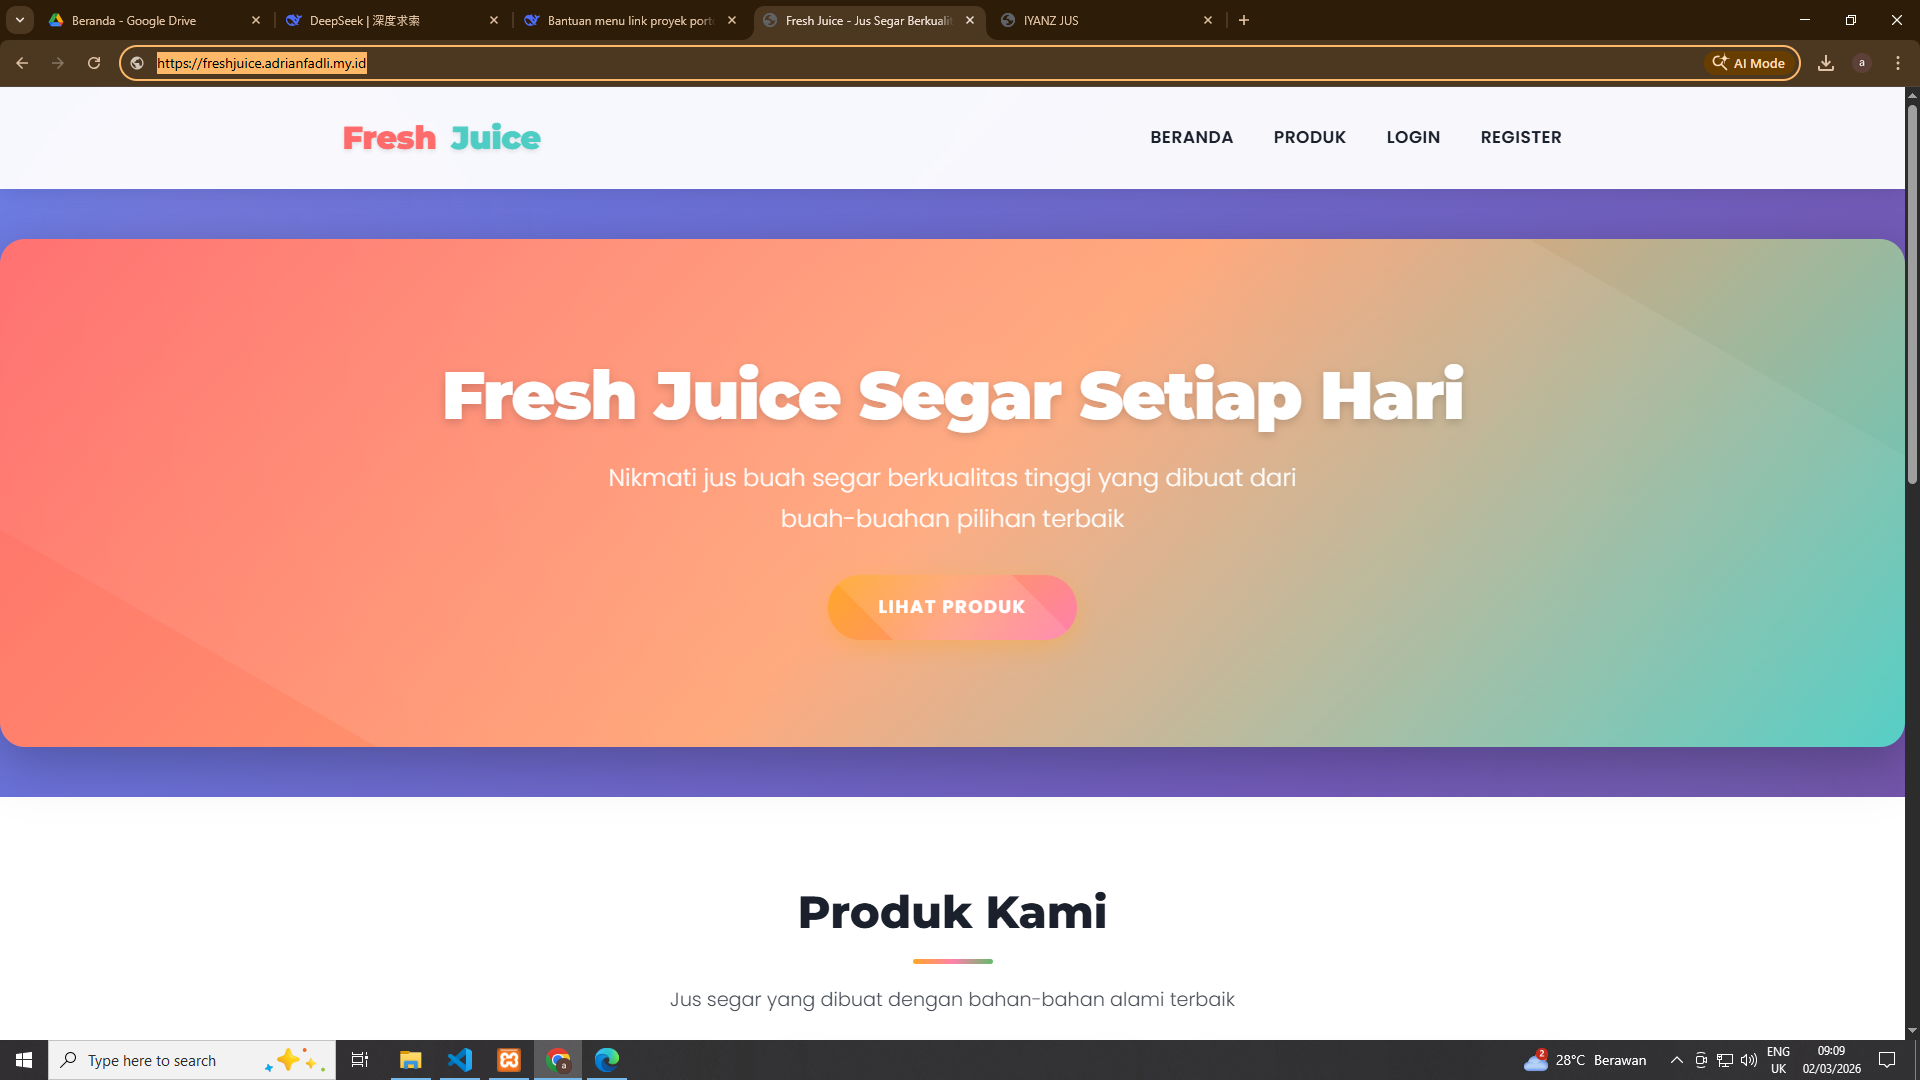Activate AI Mode in address bar
The height and width of the screenshot is (1080, 1920).
point(1748,63)
